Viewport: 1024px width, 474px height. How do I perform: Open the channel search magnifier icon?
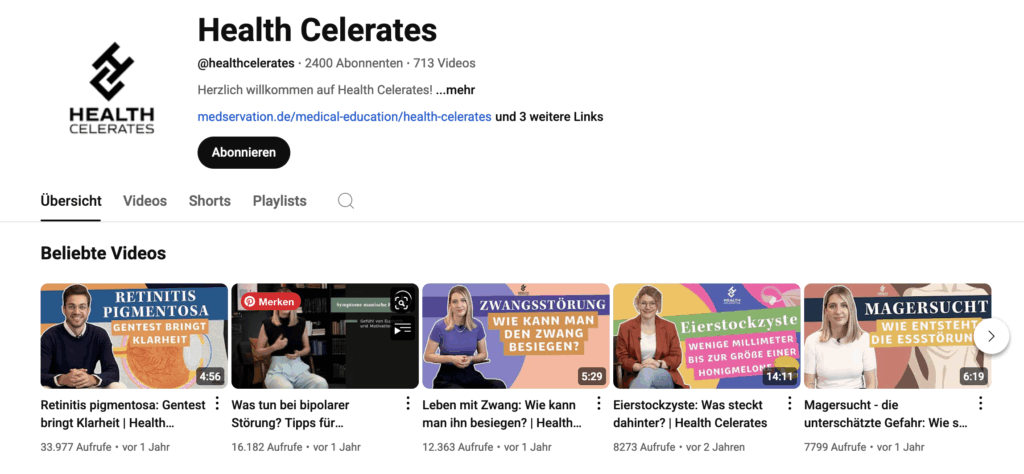pos(345,201)
